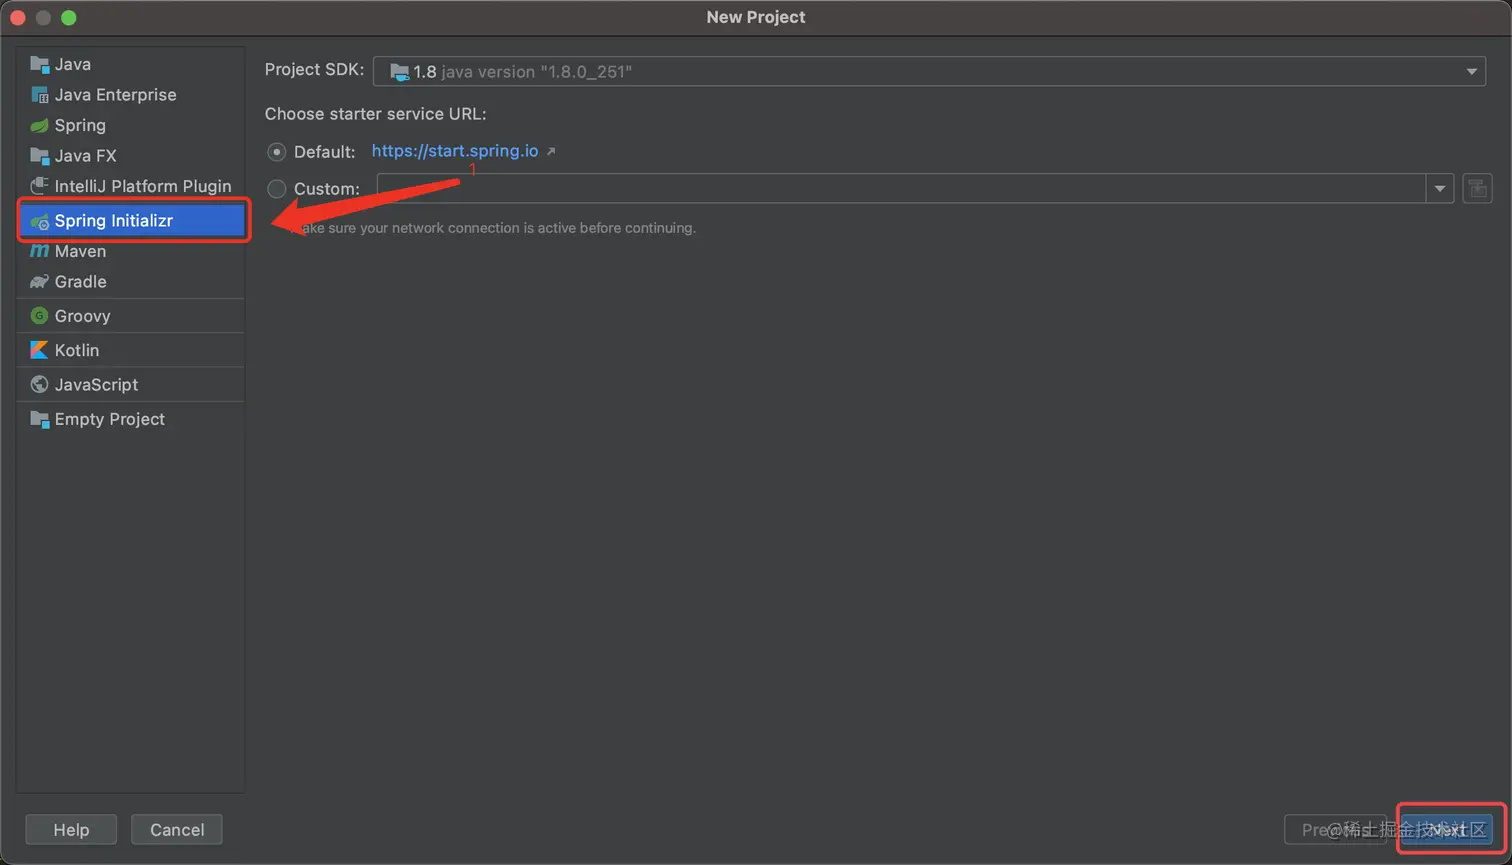Choose Kotlin project type label

click(x=77, y=350)
